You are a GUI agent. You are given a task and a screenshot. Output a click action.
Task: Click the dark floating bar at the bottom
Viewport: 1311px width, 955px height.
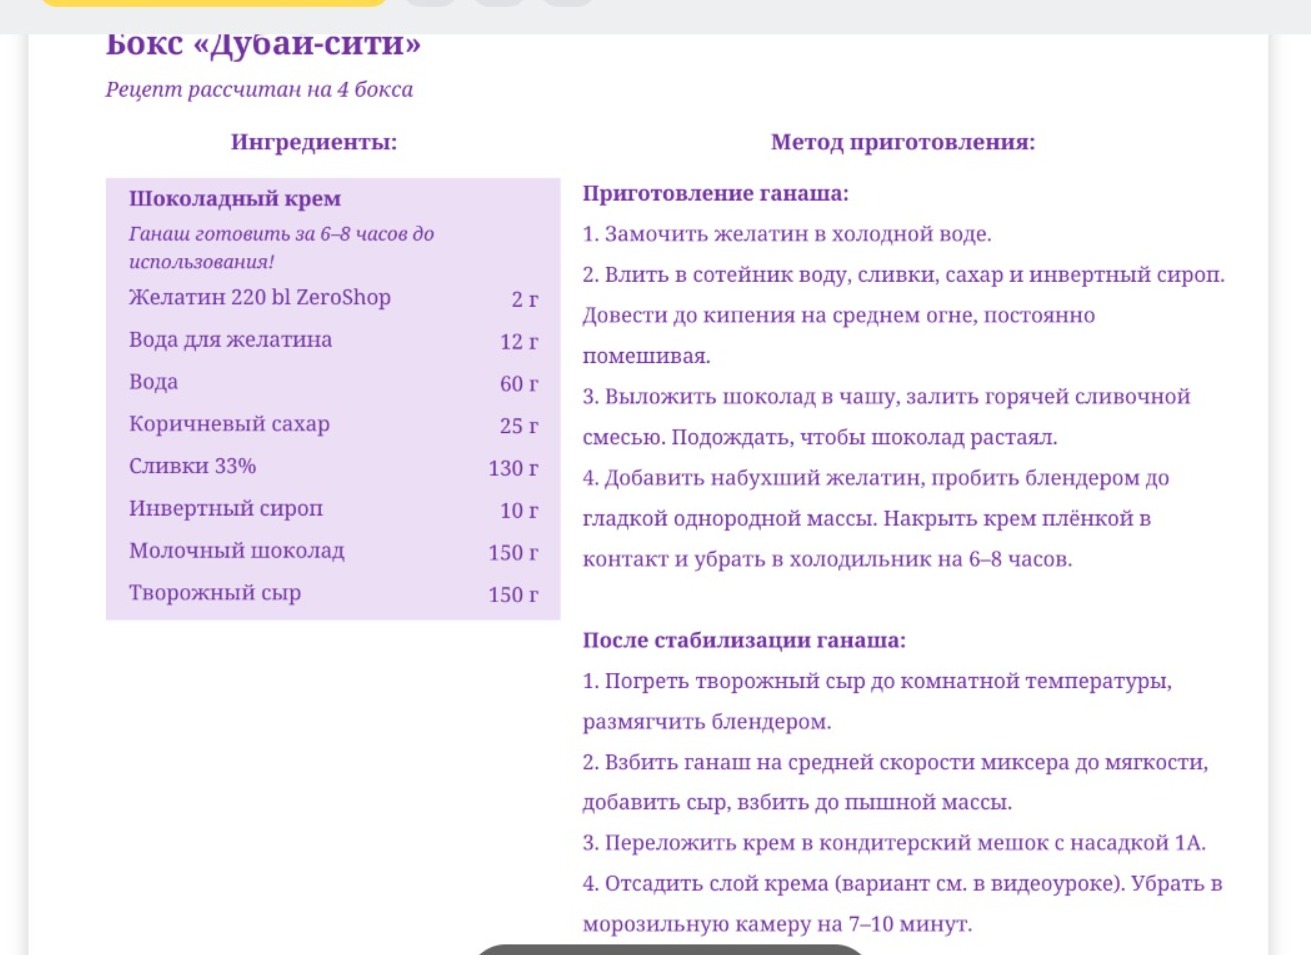coord(668,948)
